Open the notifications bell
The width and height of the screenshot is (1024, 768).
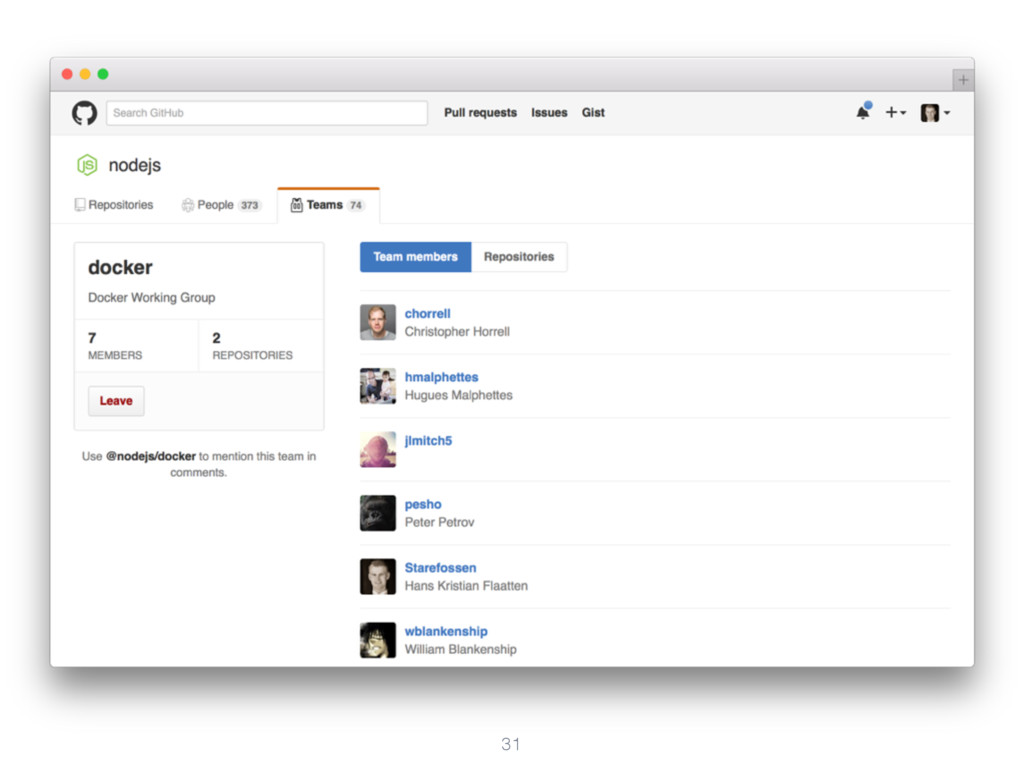[863, 112]
